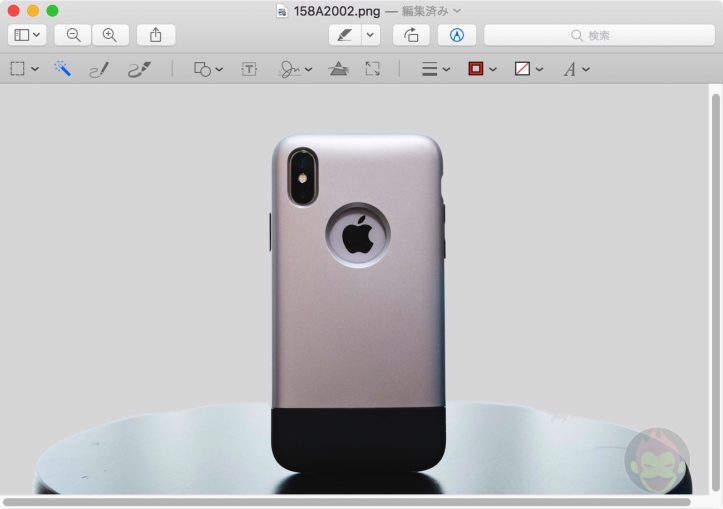This screenshot has width=723, height=509.
Task: Click the fill color swatch with slash
Action: 522,69
